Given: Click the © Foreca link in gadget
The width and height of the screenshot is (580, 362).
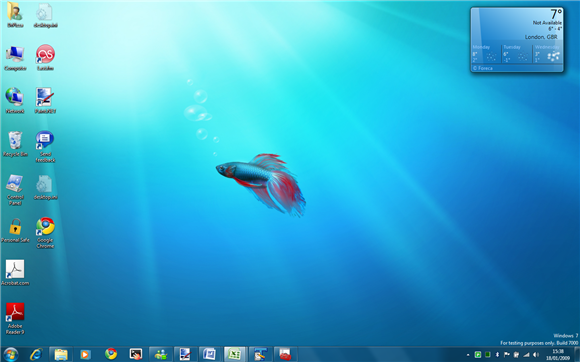Looking at the screenshot, I should point(483,68).
